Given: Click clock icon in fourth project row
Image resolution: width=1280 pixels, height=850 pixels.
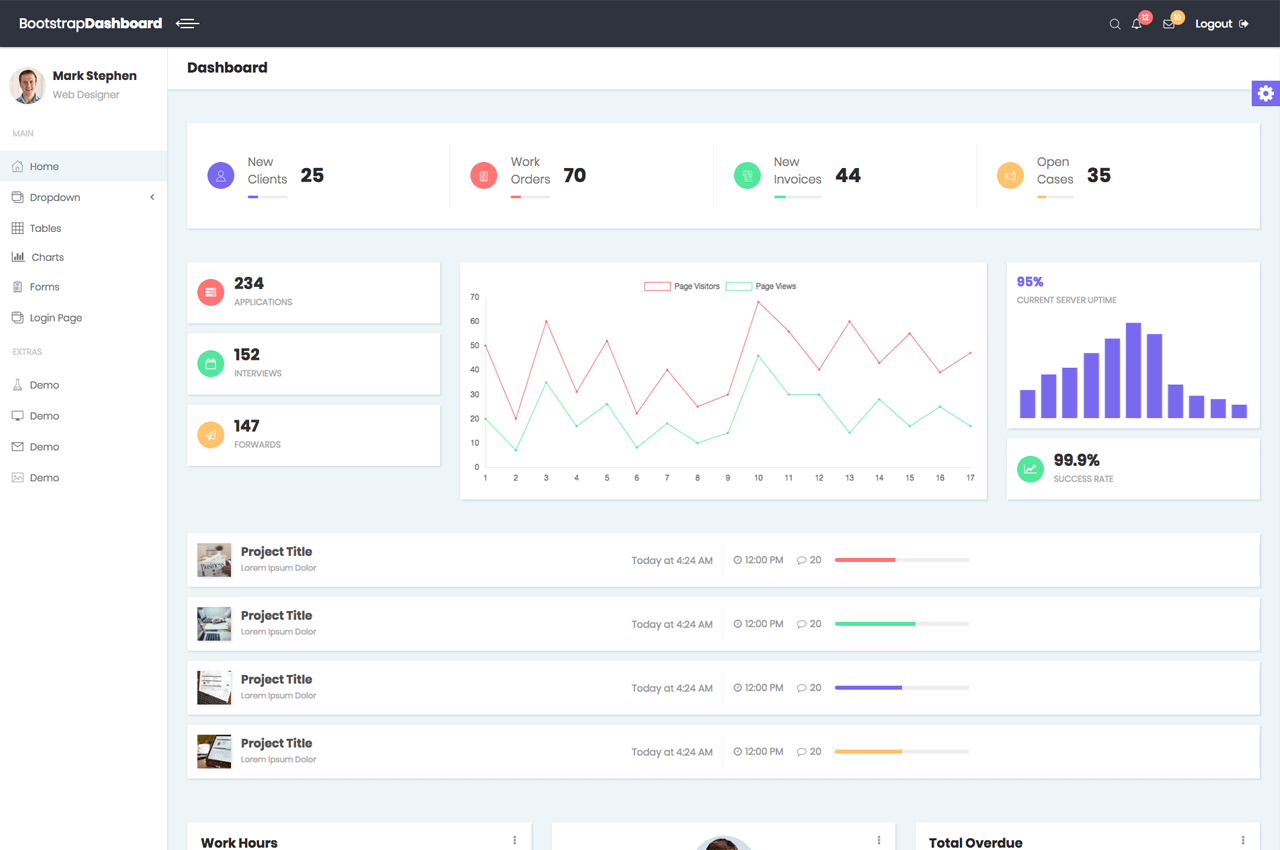Looking at the screenshot, I should (x=738, y=752).
